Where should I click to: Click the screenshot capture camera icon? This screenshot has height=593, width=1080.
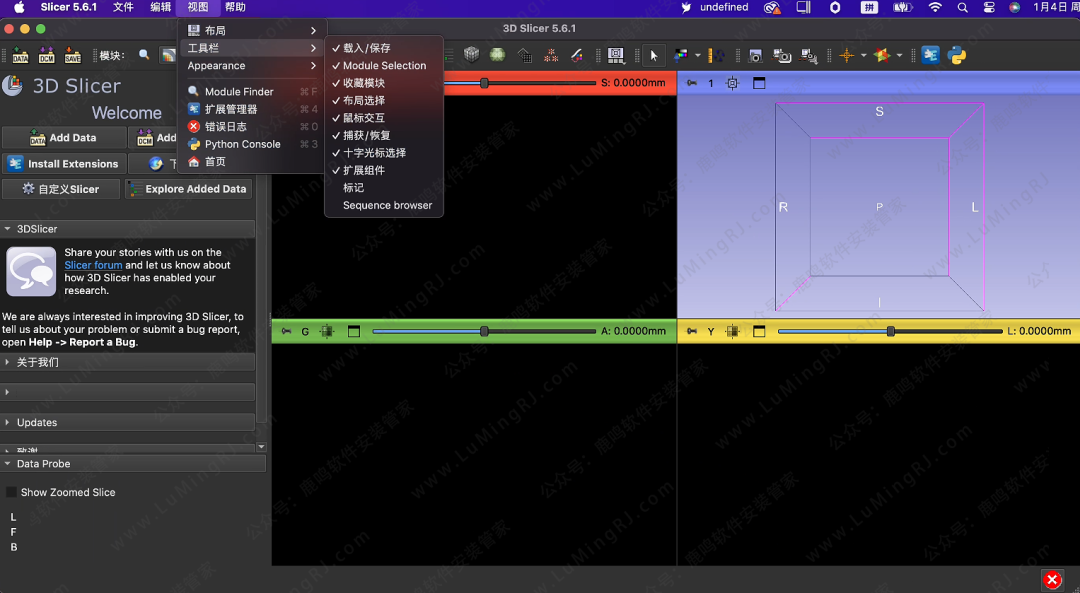[x=755, y=55]
